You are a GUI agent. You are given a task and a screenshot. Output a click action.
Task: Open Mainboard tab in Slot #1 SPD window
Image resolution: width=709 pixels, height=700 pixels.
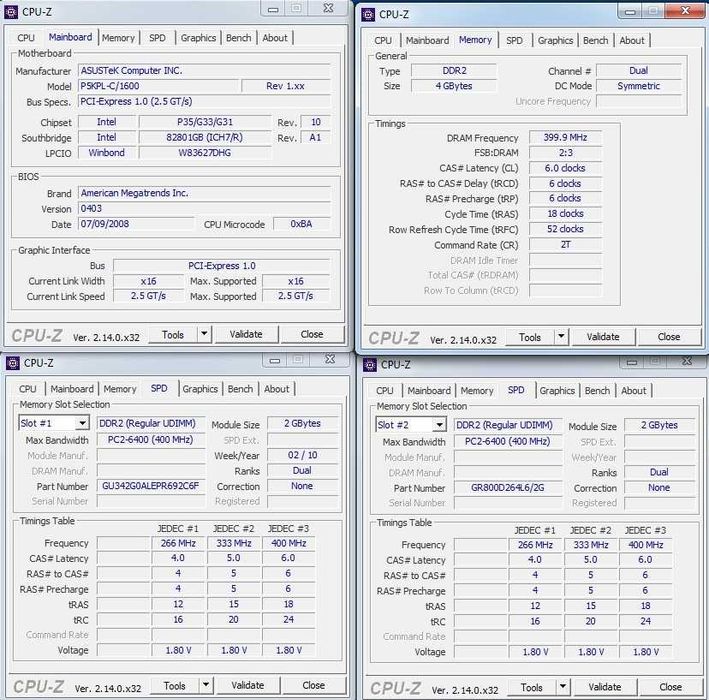tap(72, 389)
